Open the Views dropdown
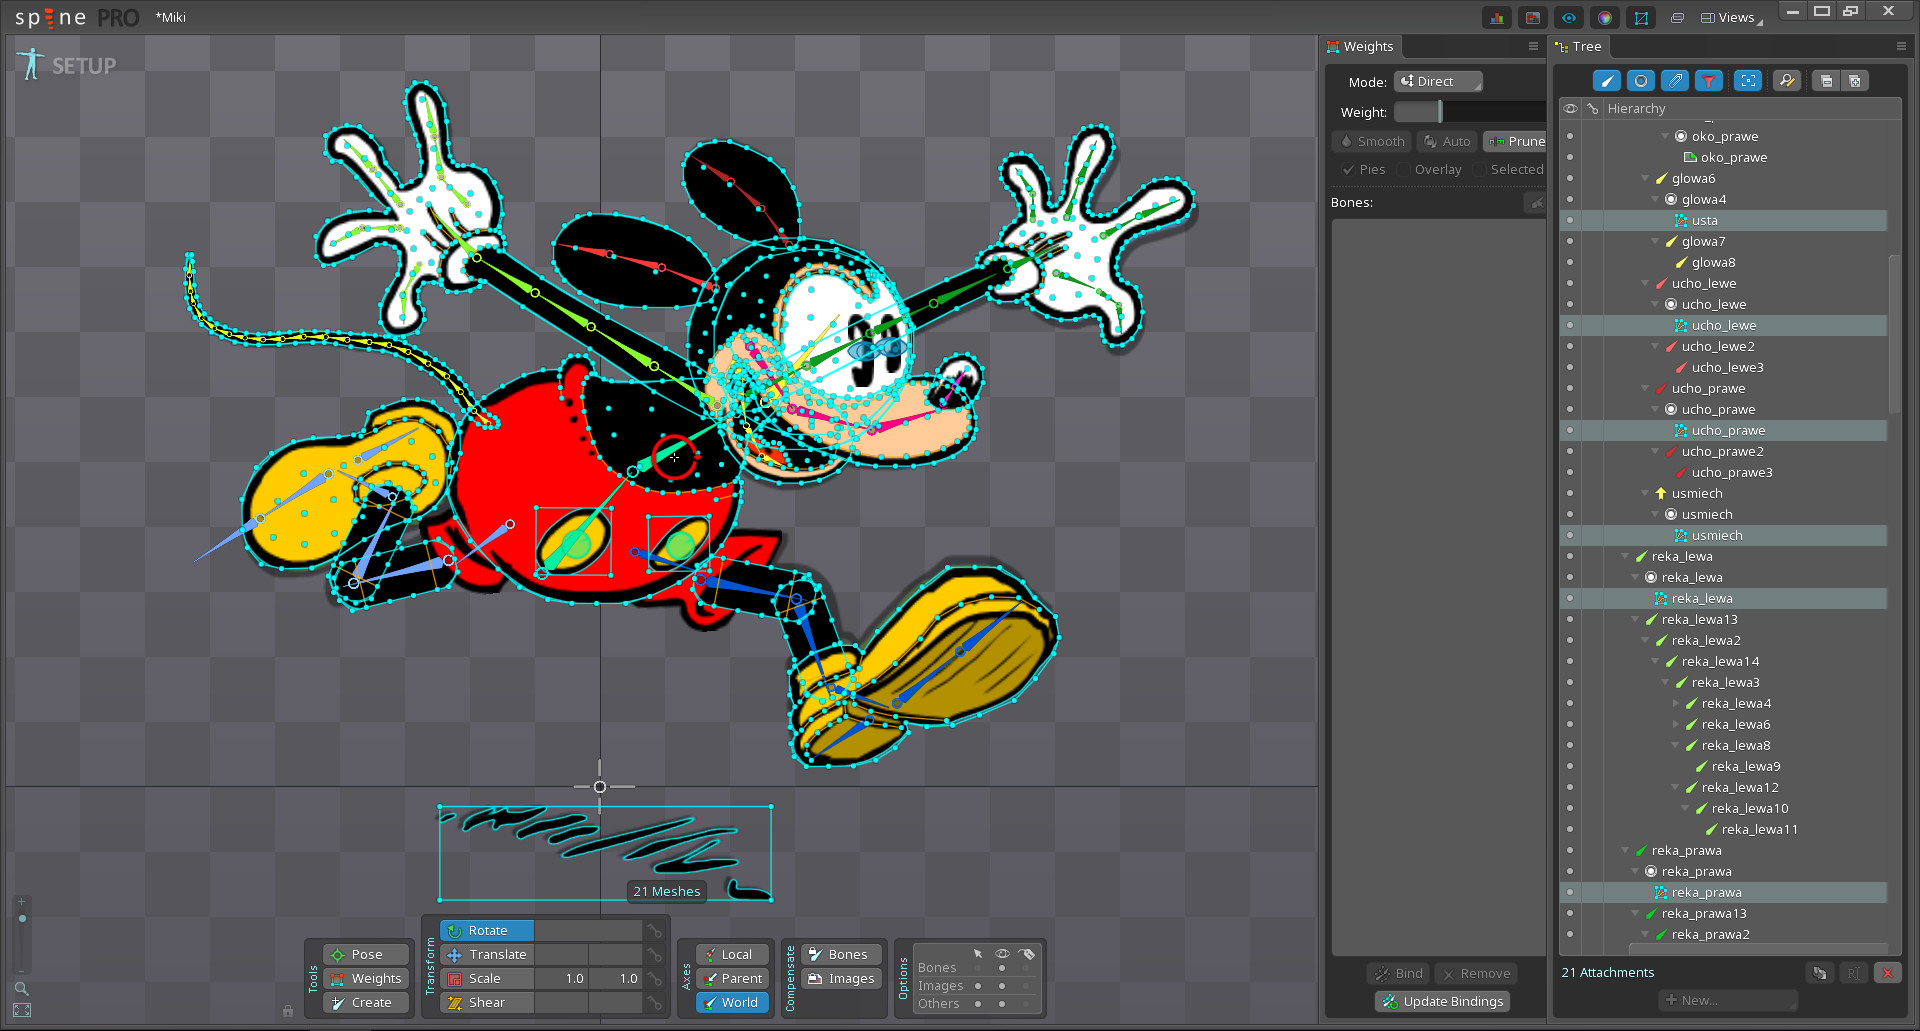 1729,17
